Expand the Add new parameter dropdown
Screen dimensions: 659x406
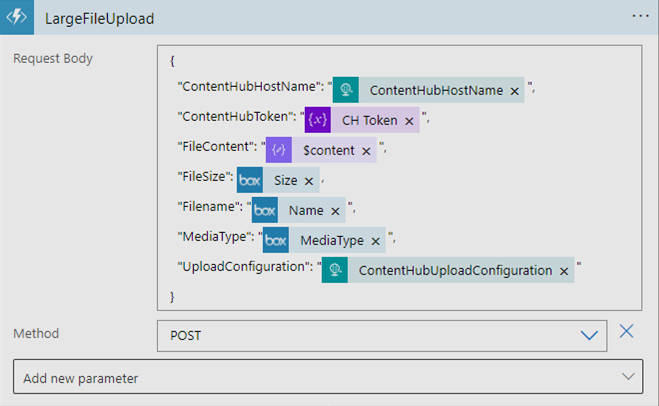(328, 377)
